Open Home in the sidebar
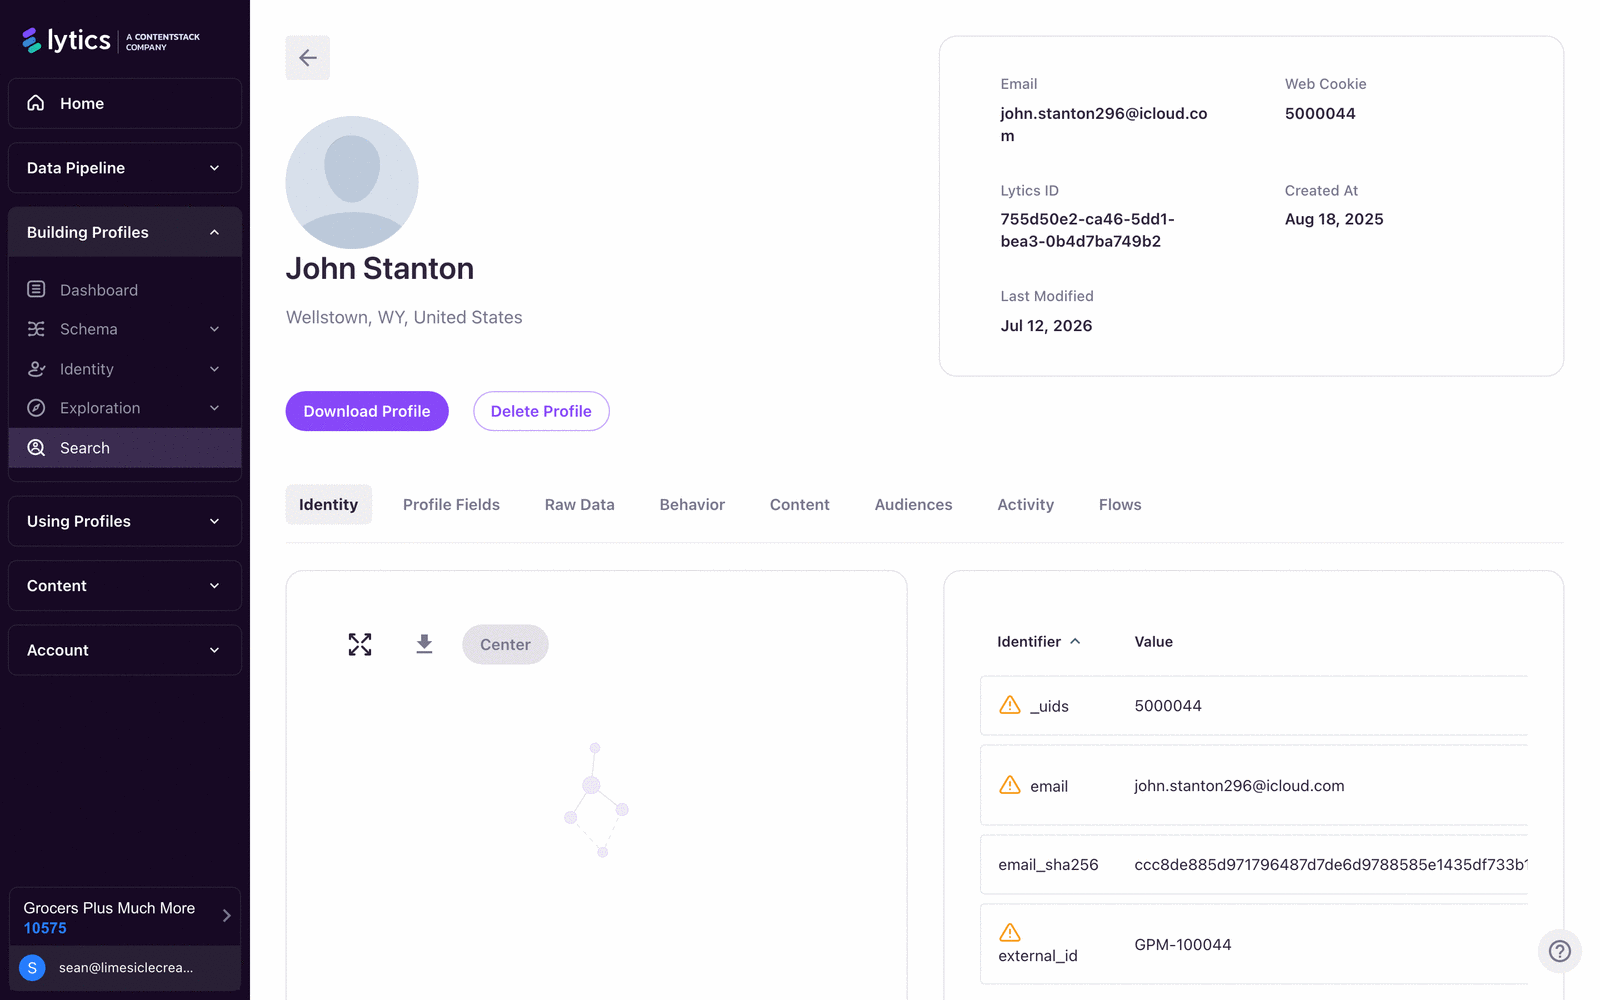Screen dimensions: 1600x1000 pyautogui.click(x=125, y=103)
